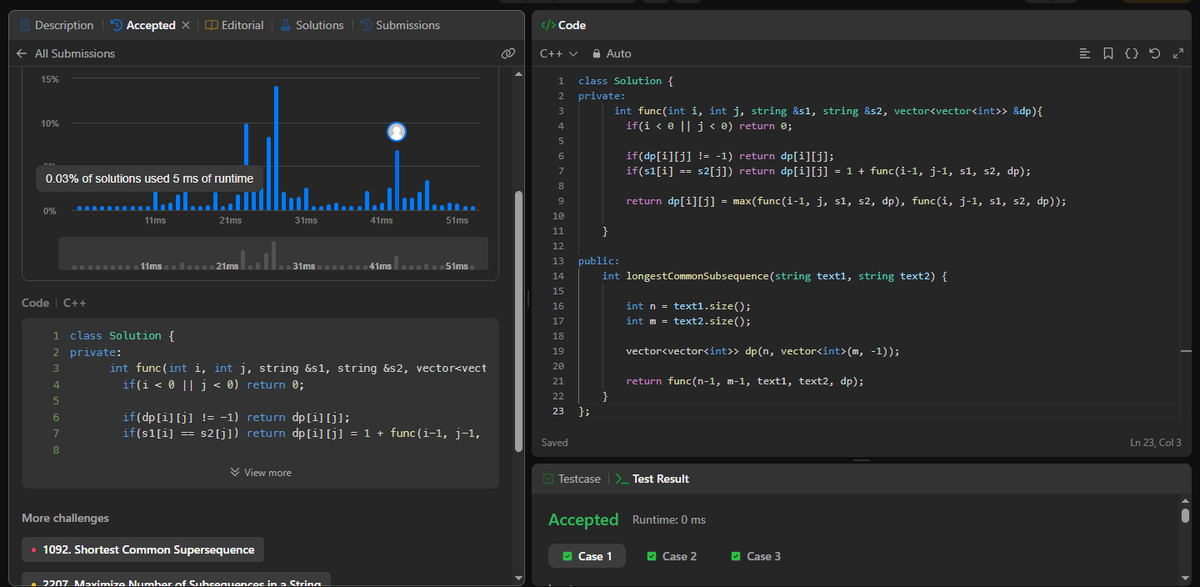Go back to All Submissions
The height and width of the screenshot is (587, 1200).
coord(66,53)
